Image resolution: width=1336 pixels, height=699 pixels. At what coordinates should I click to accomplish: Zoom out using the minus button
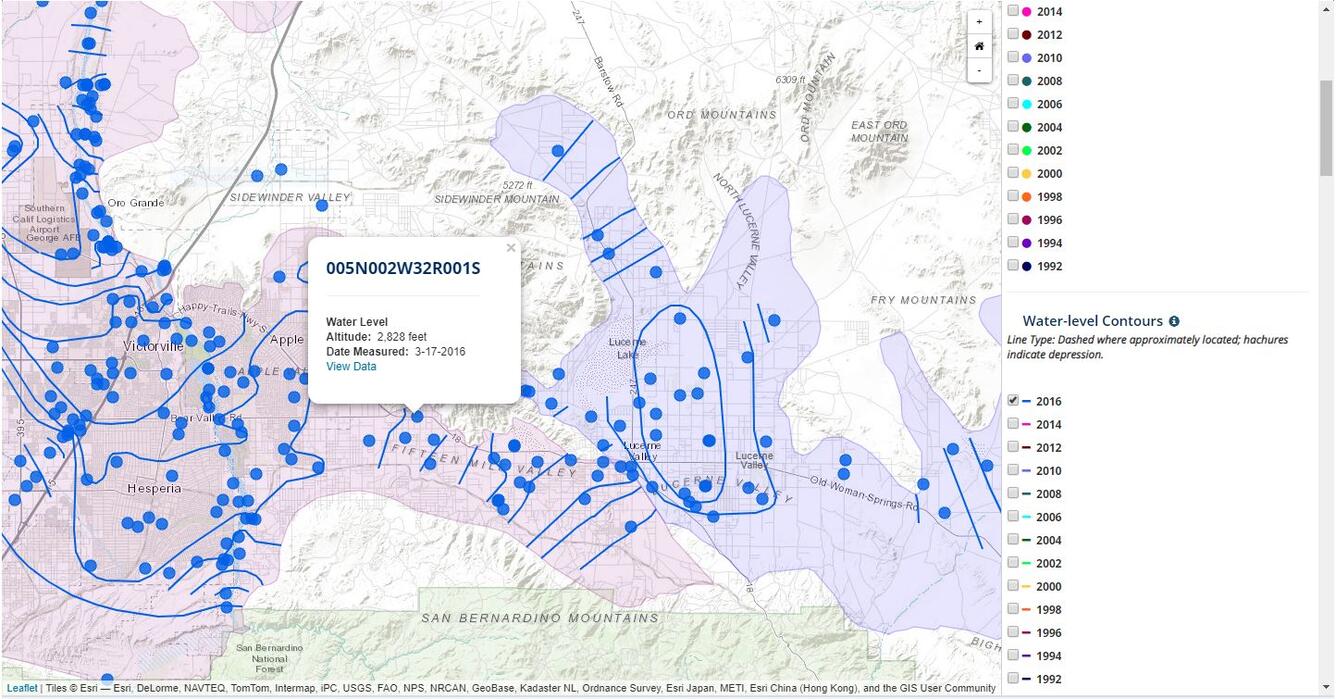pos(979,70)
